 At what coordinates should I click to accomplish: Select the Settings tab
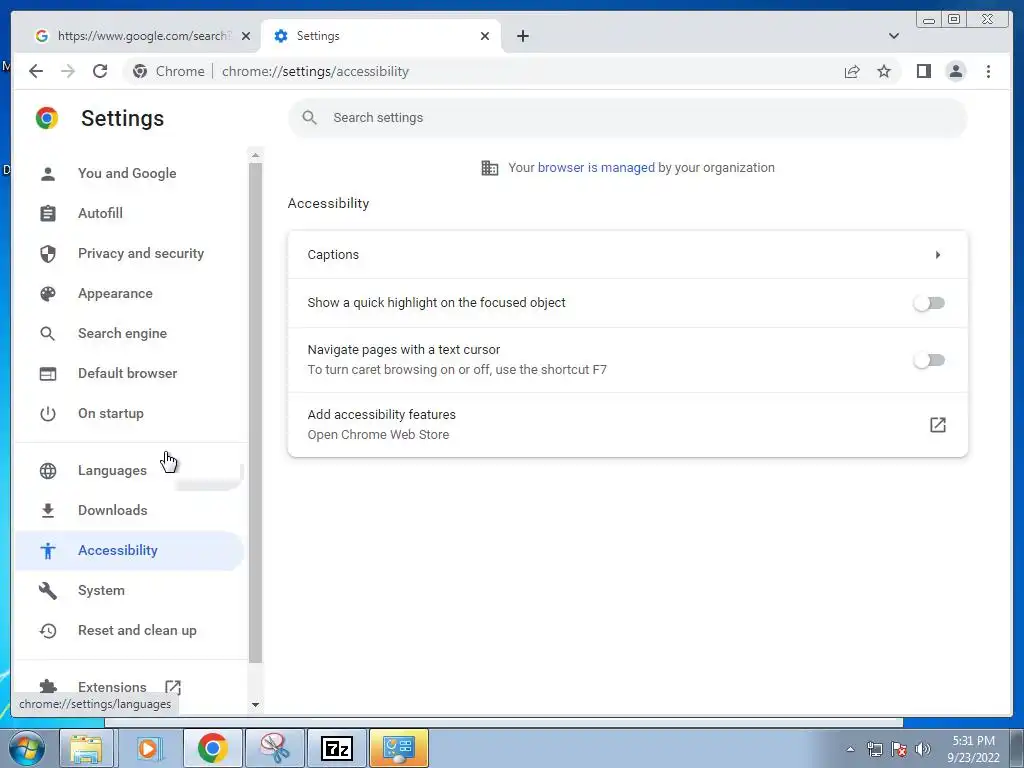click(x=381, y=36)
